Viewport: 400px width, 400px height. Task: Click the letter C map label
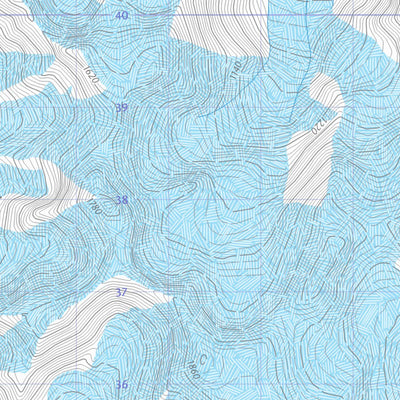203,359
